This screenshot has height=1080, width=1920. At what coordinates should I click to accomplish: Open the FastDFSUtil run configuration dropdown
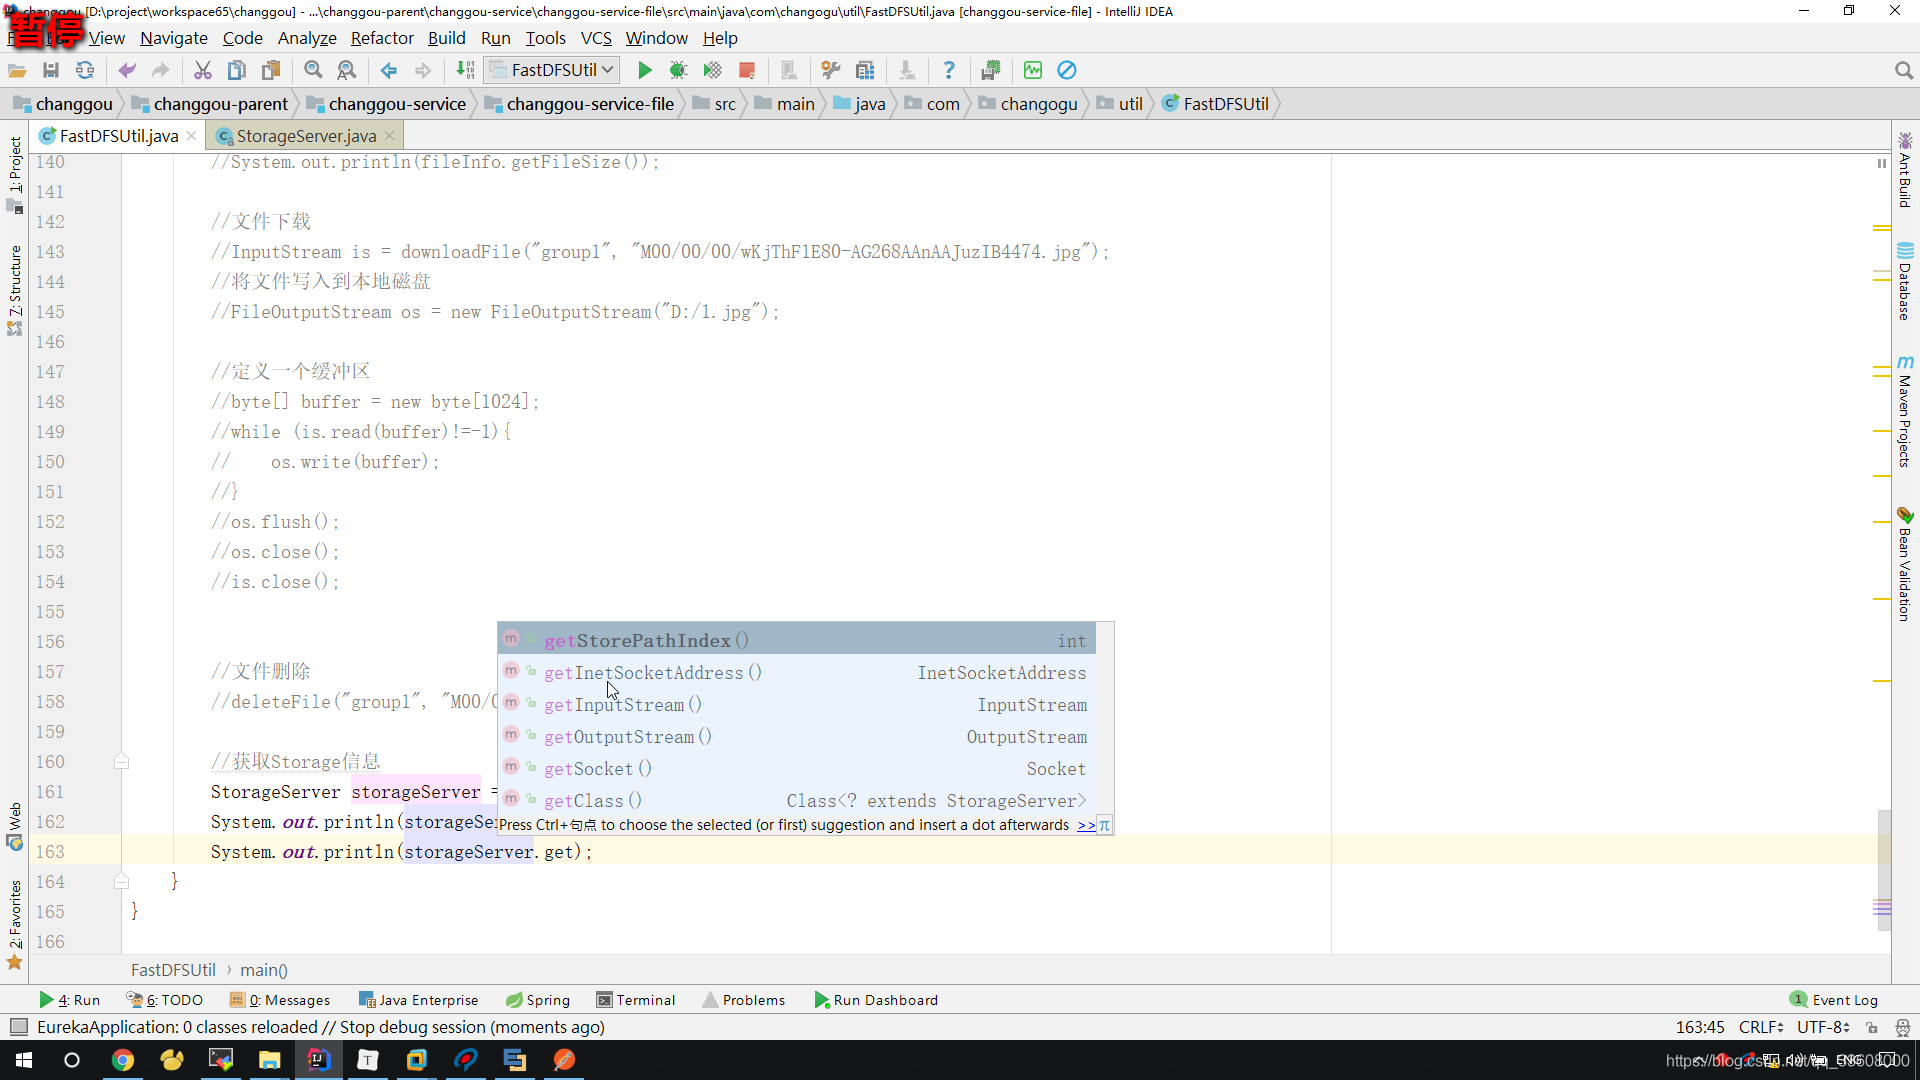(552, 70)
